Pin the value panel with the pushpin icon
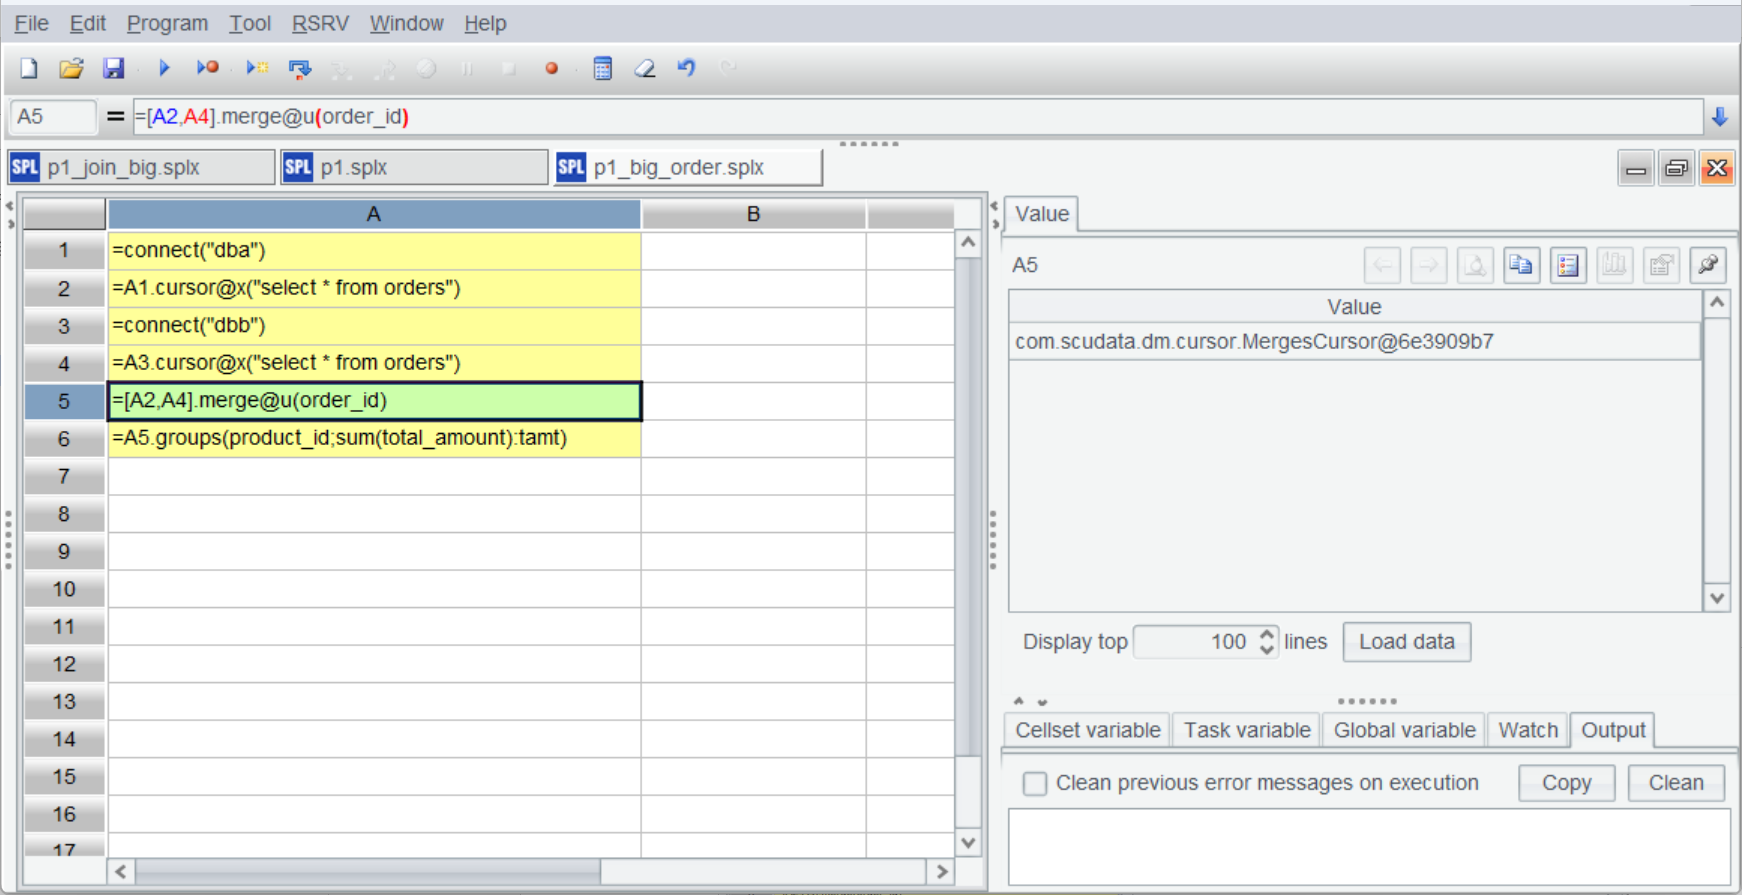Screen dimensions: 1742x895 pyautogui.click(x=1708, y=265)
